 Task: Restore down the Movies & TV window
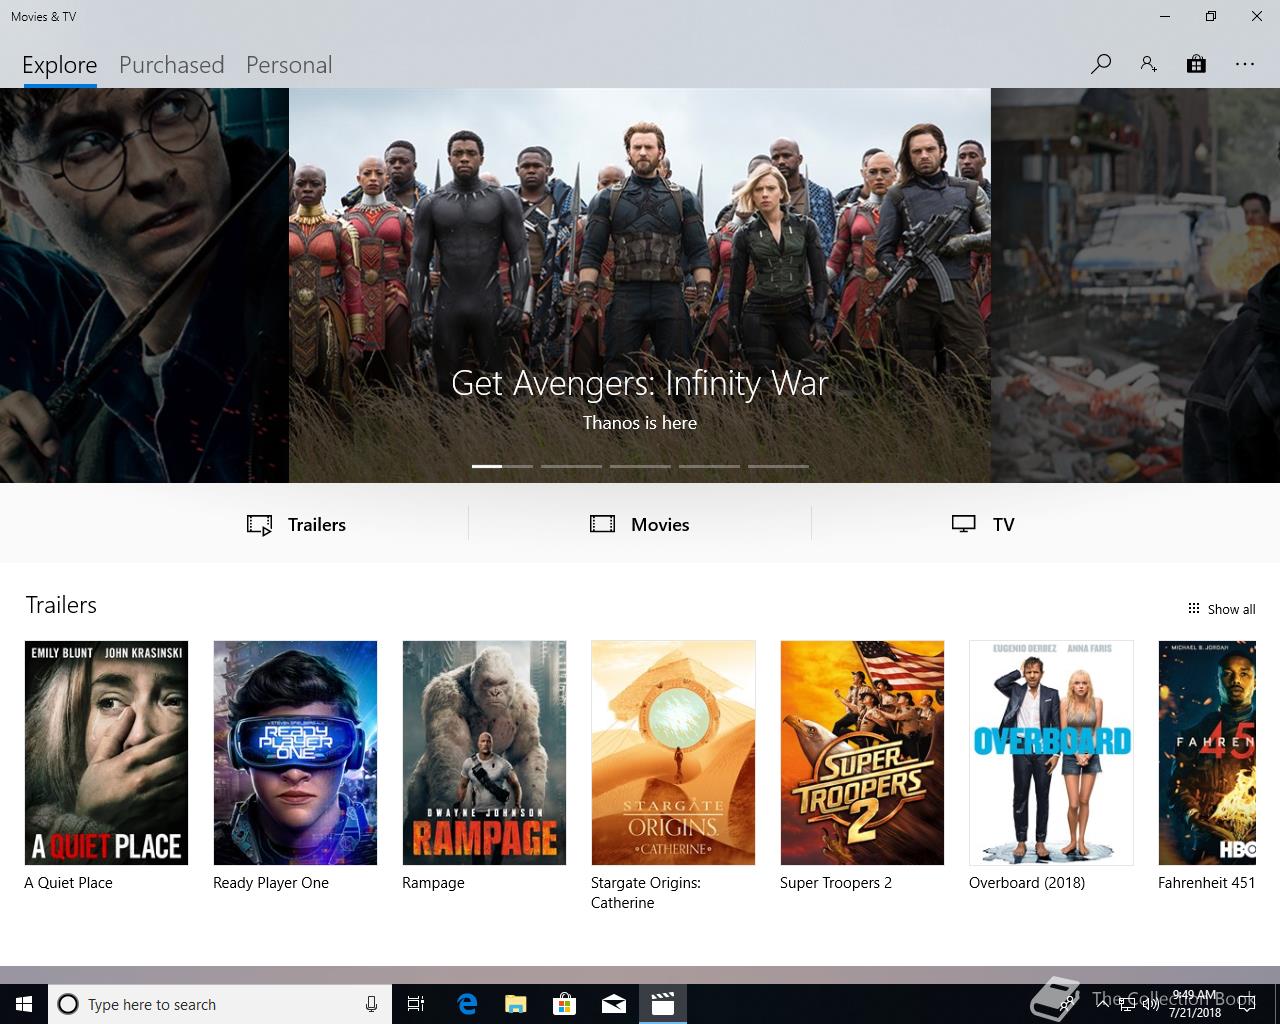coord(1211,16)
